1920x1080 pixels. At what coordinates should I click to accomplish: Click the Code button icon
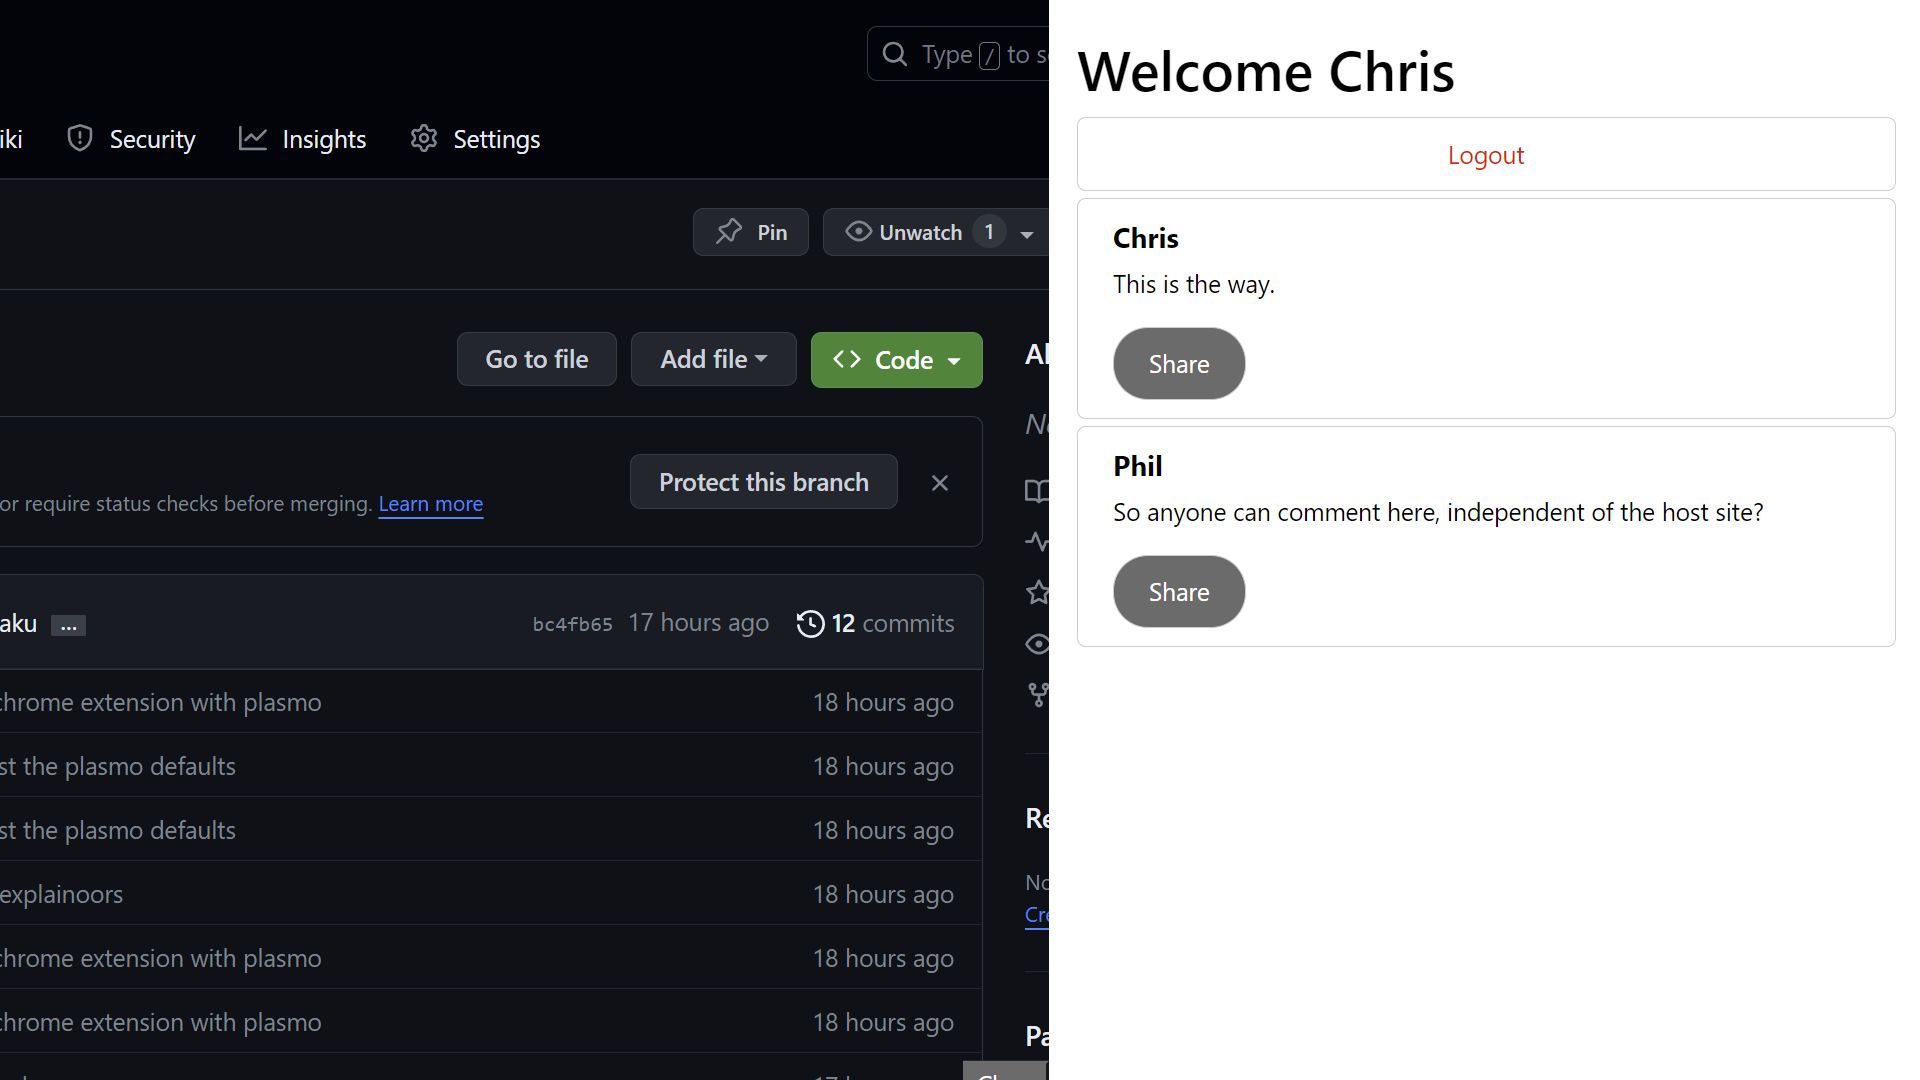(845, 359)
